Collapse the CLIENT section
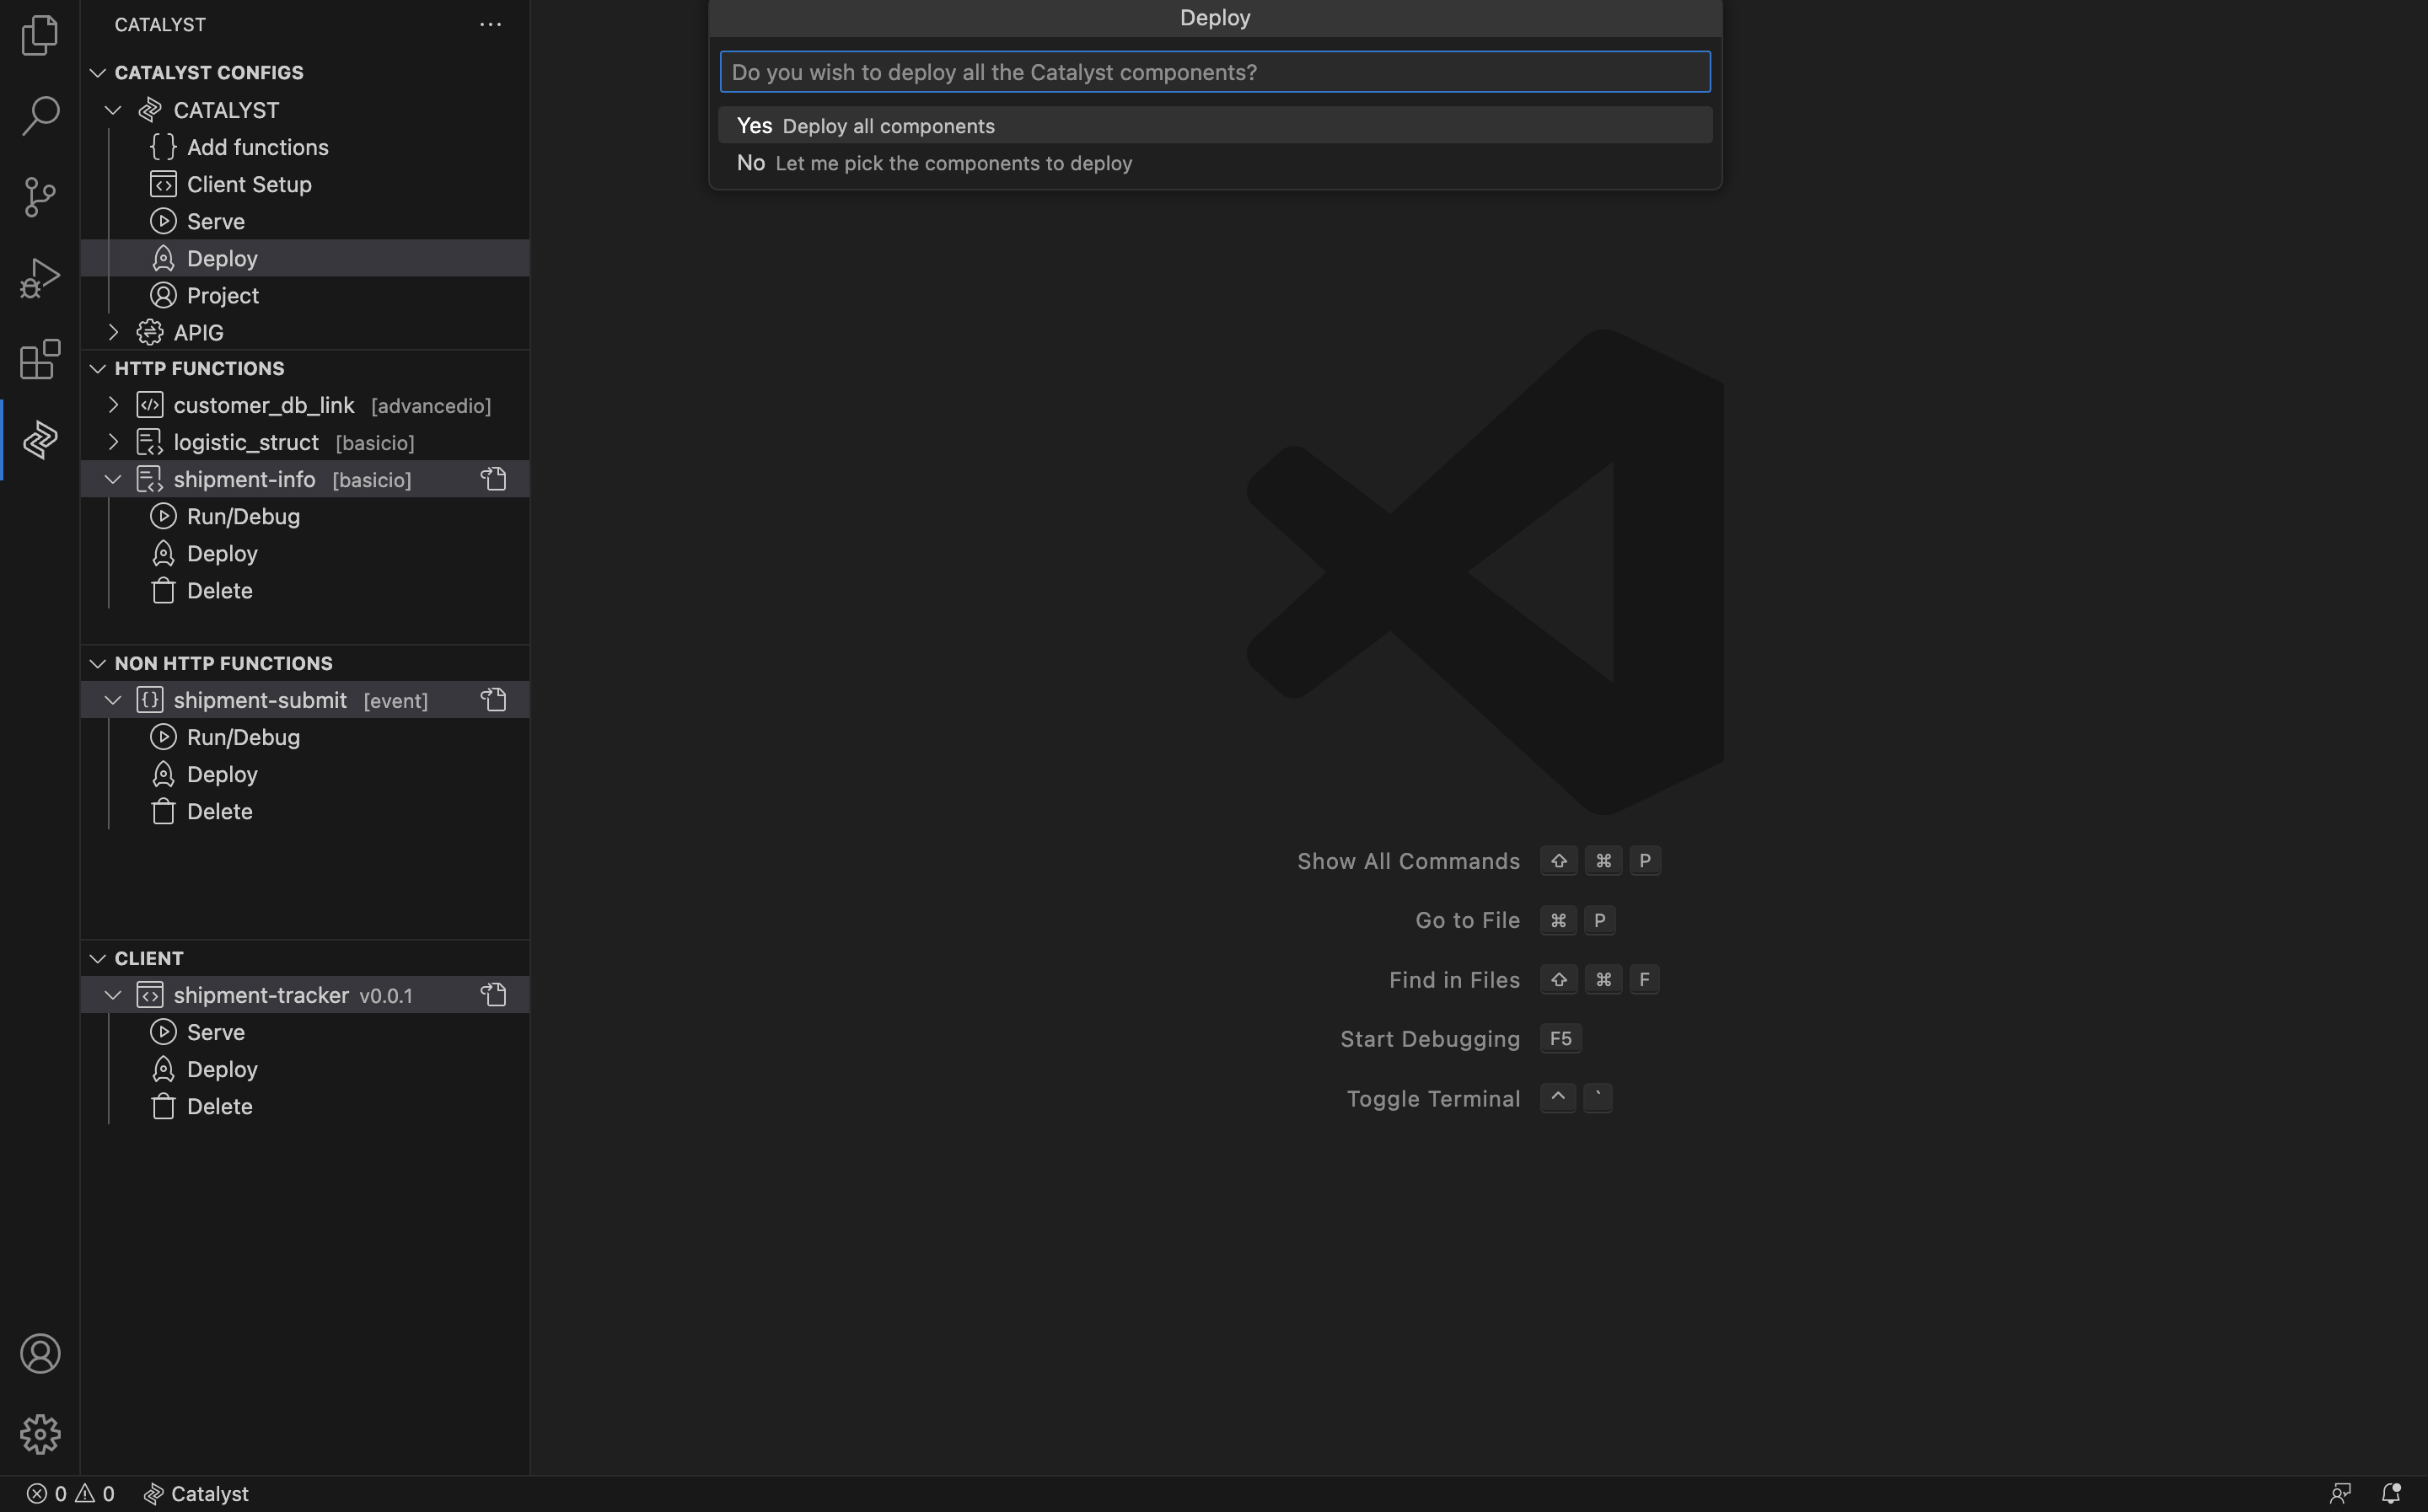The height and width of the screenshot is (1512, 2428). coord(97,958)
